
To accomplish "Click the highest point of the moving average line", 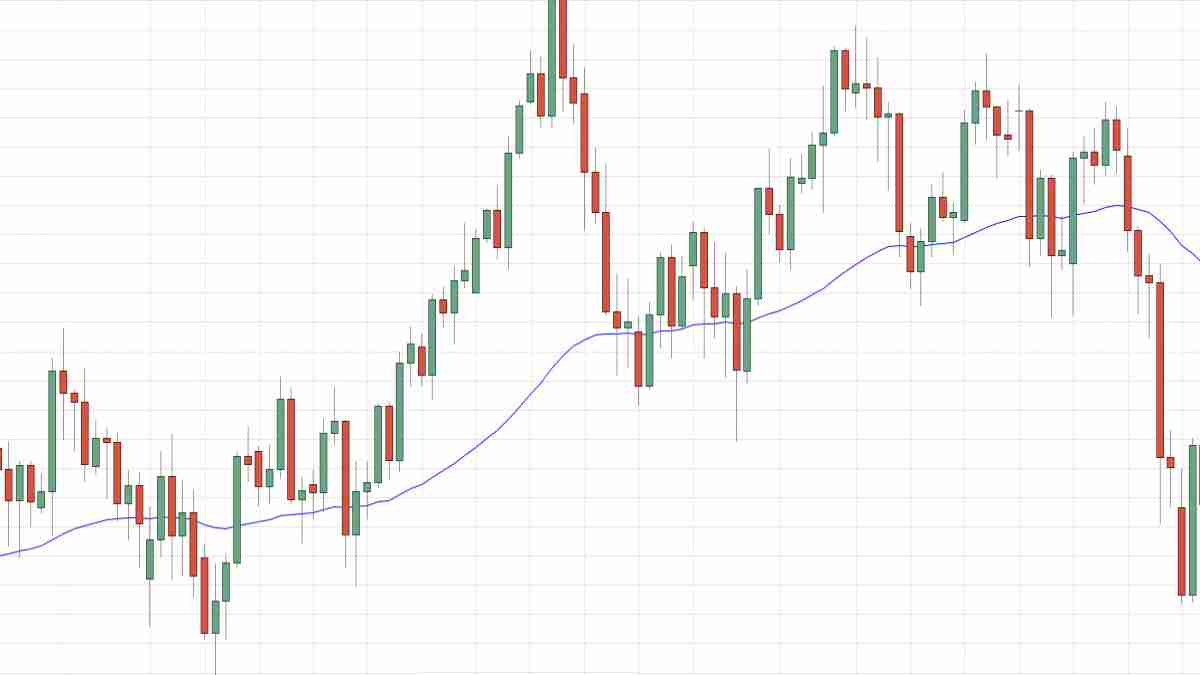I will click(1116, 206).
